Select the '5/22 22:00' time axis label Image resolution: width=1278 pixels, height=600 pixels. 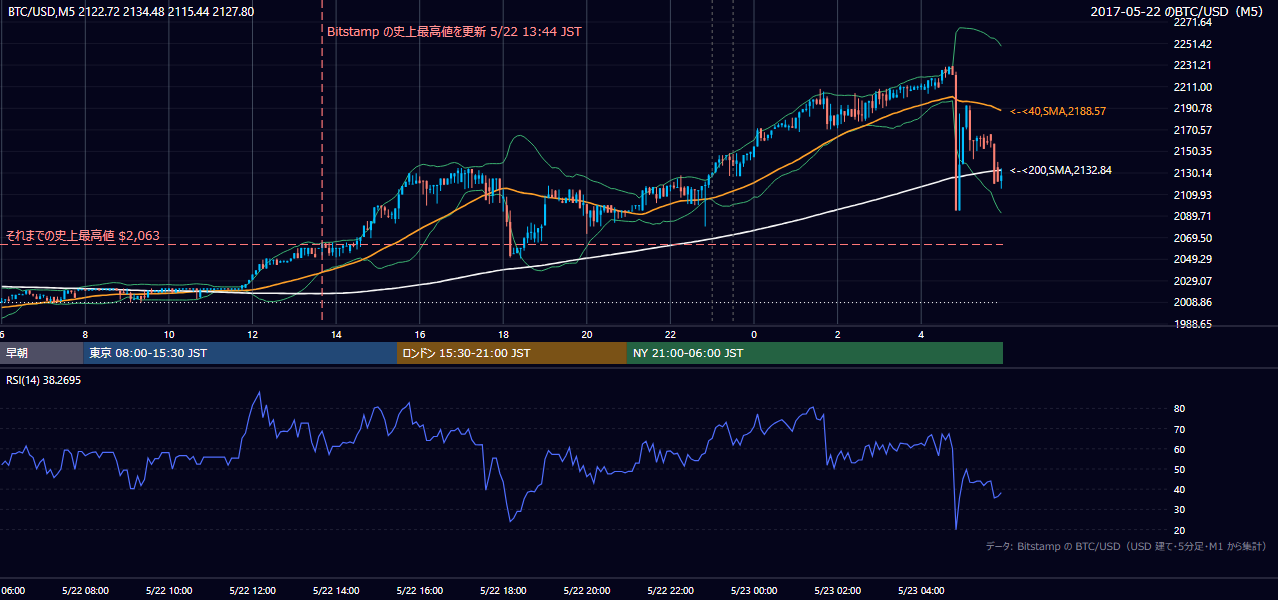coord(670,591)
